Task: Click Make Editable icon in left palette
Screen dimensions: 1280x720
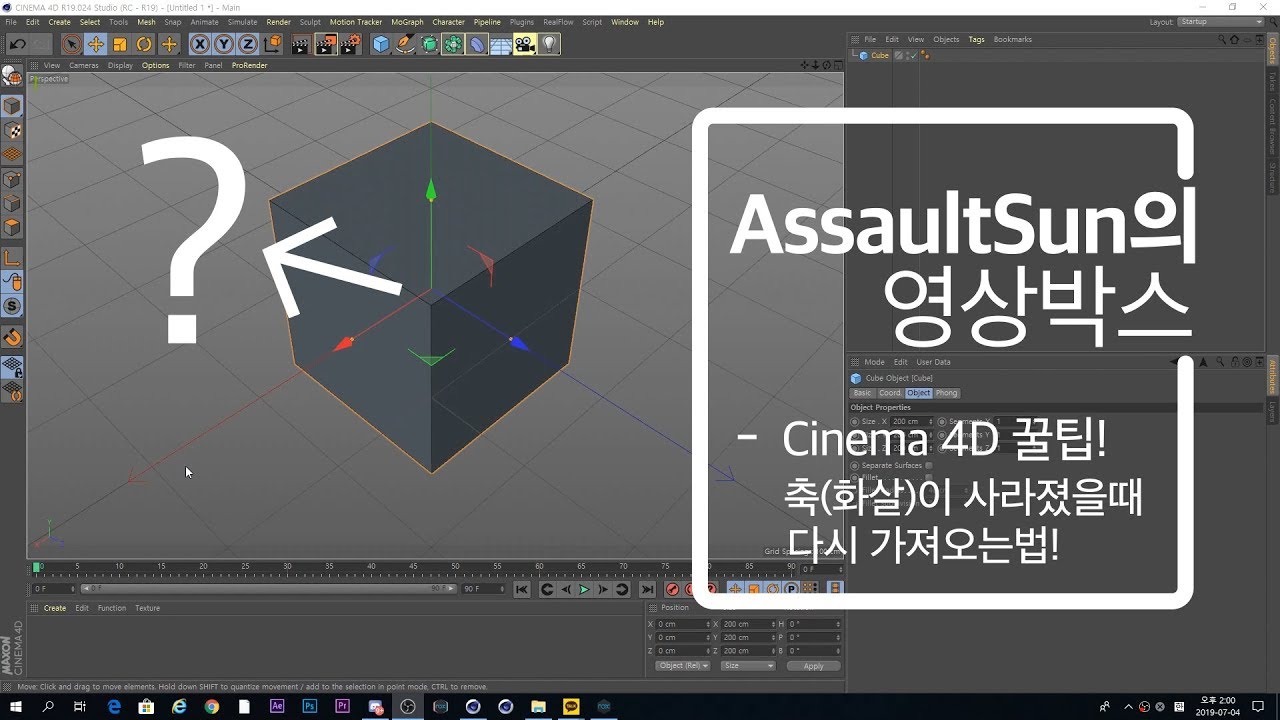Action: tap(12, 77)
